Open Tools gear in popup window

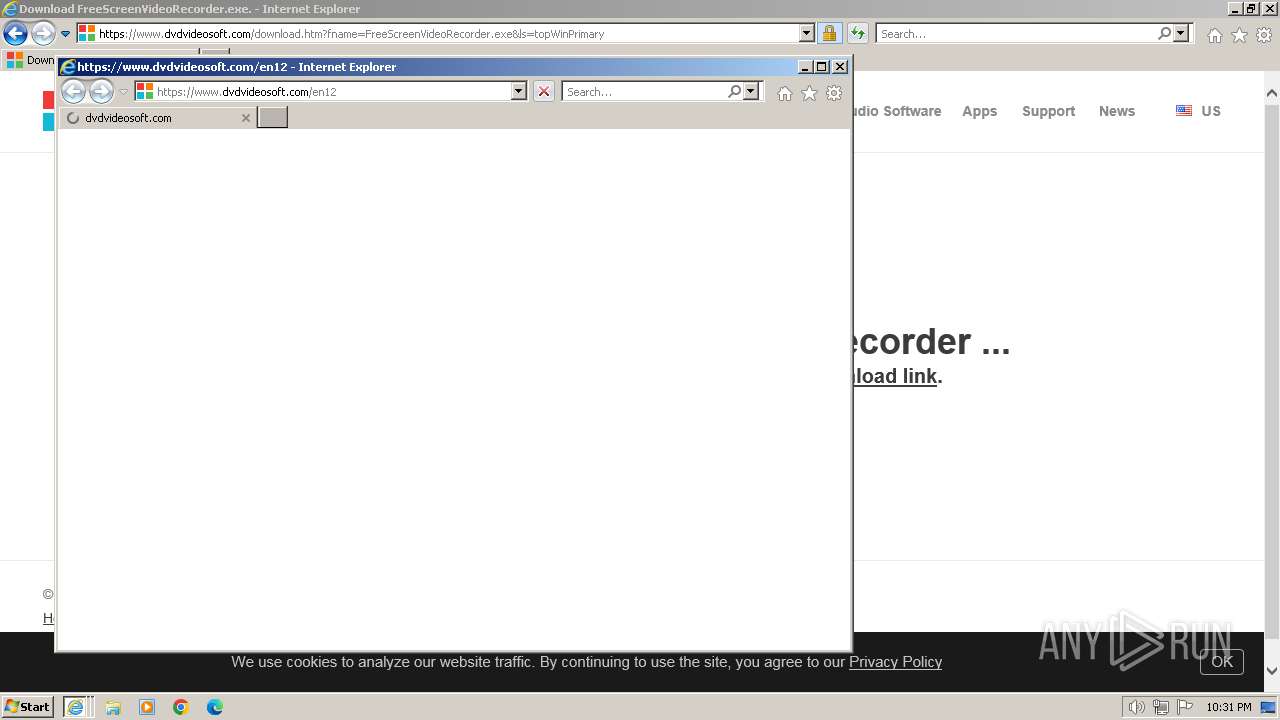(x=834, y=93)
